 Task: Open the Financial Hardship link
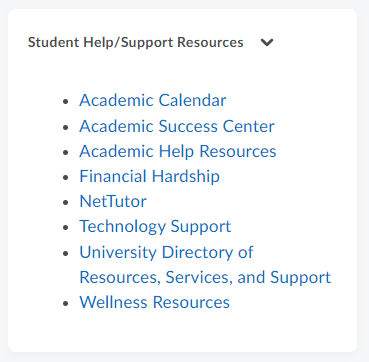coord(149,176)
